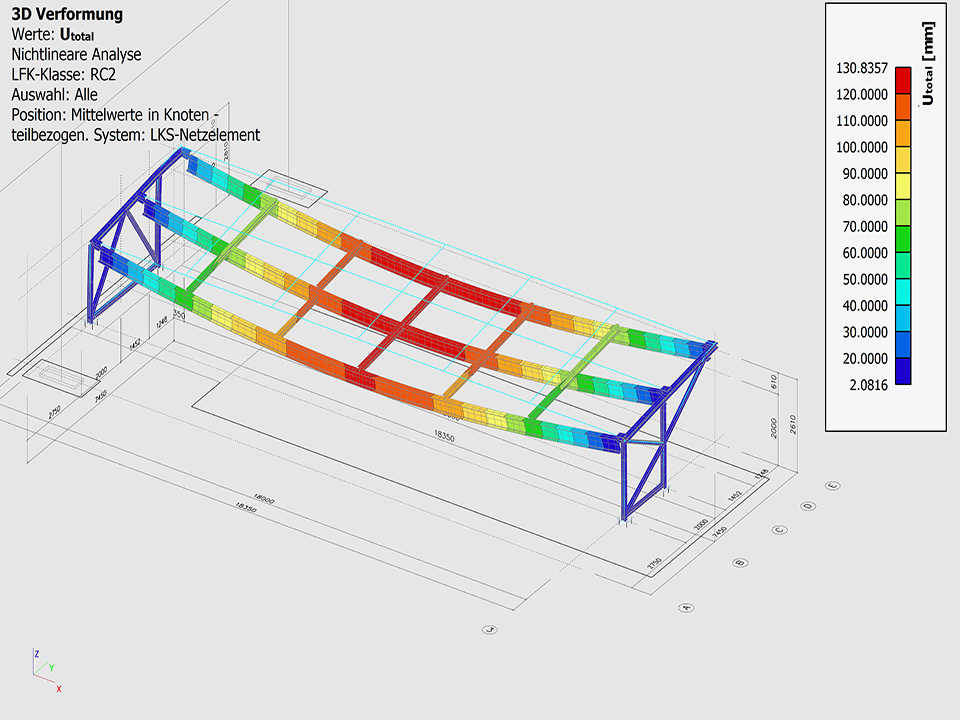This screenshot has width=960, height=720.
Task: Click the XYZ coordinate axis icon
Action: 45,670
